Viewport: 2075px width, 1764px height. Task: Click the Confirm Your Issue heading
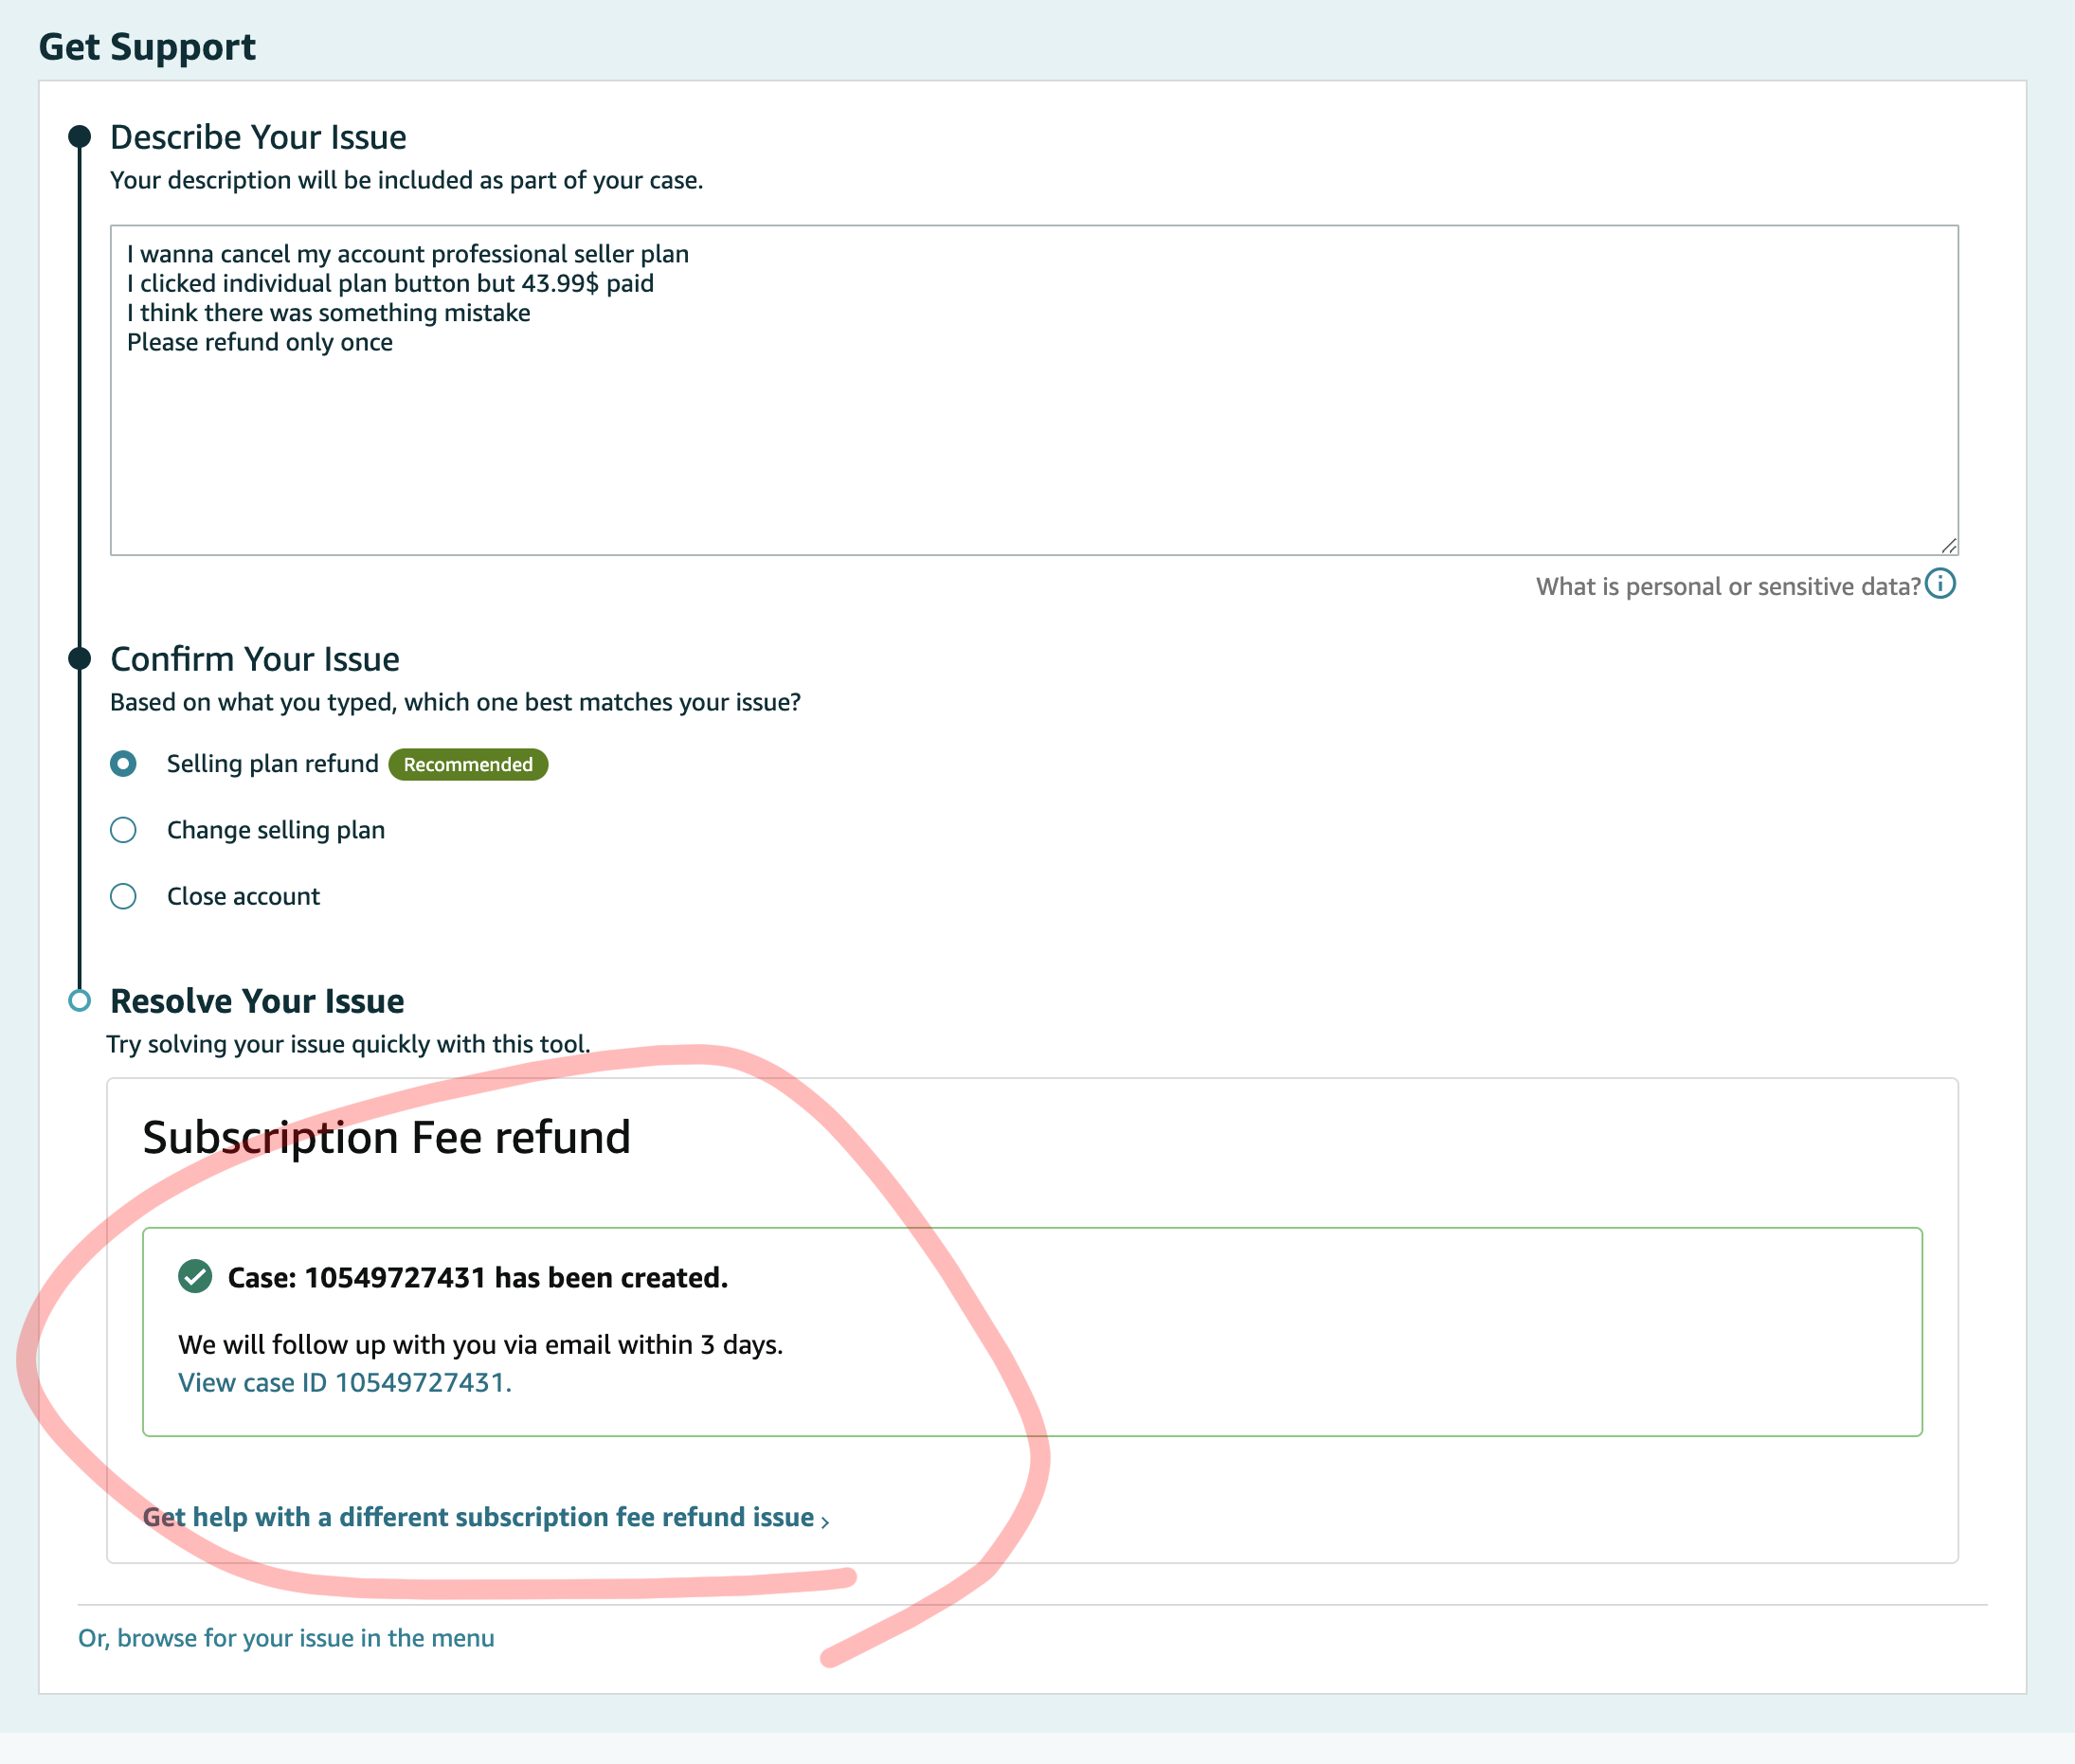255,659
